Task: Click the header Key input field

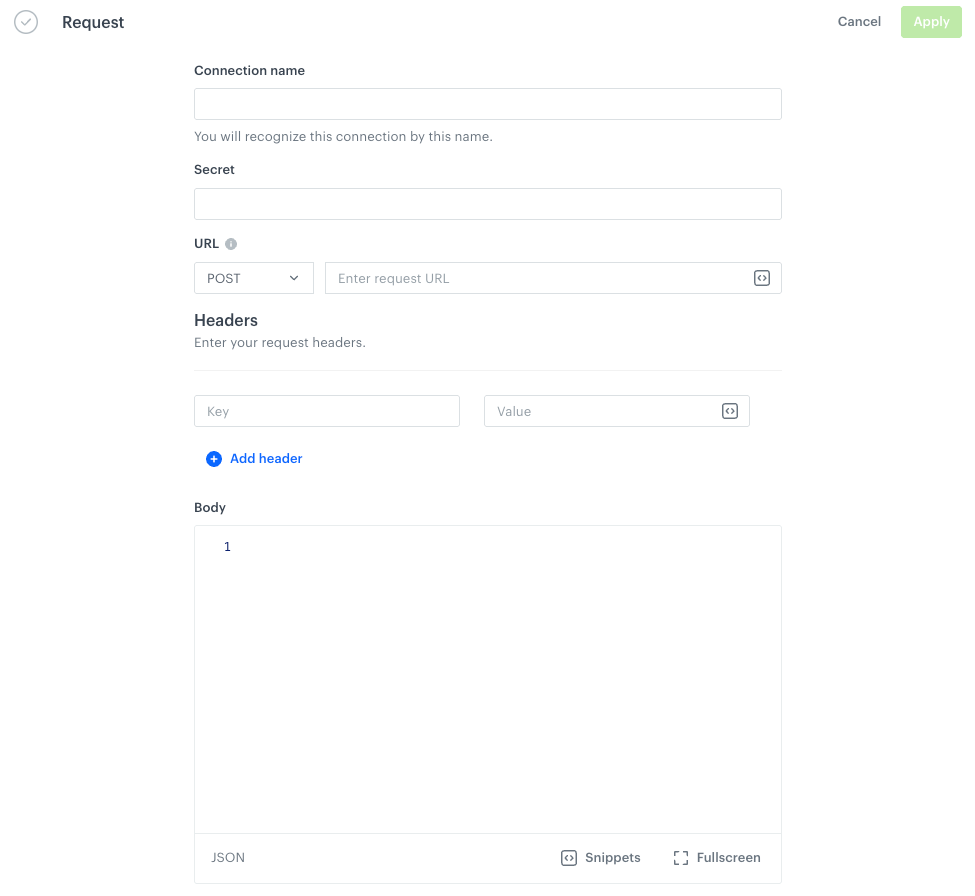Action: point(326,410)
